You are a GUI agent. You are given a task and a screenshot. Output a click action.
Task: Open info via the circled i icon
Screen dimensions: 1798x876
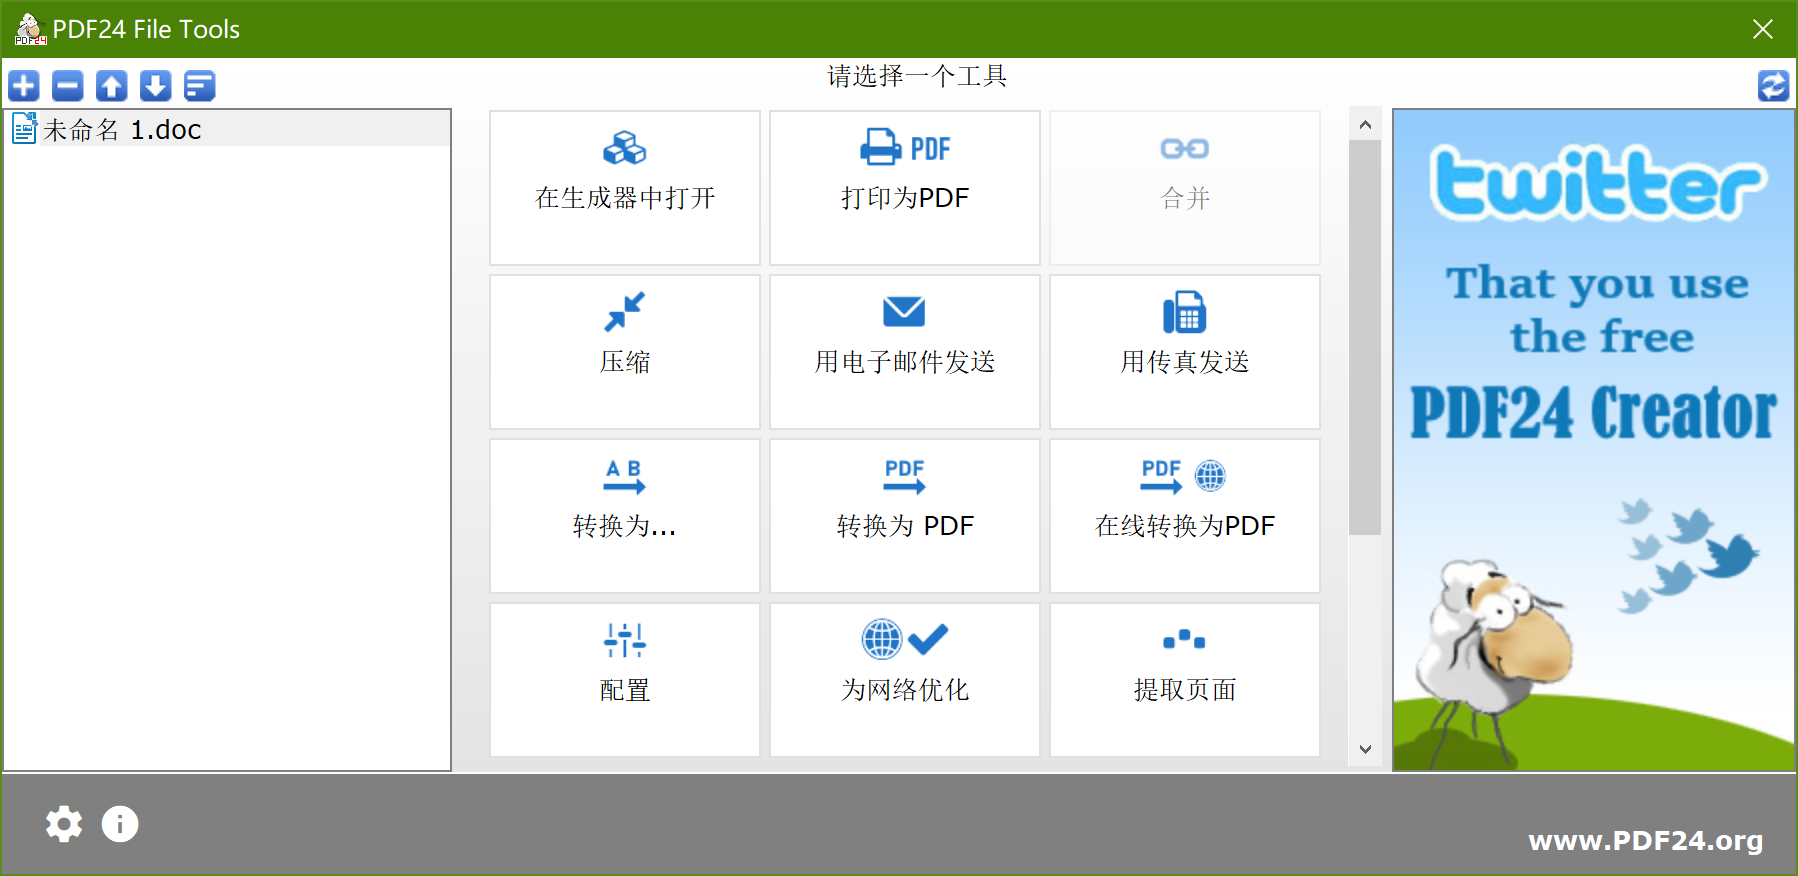[x=120, y=824]
